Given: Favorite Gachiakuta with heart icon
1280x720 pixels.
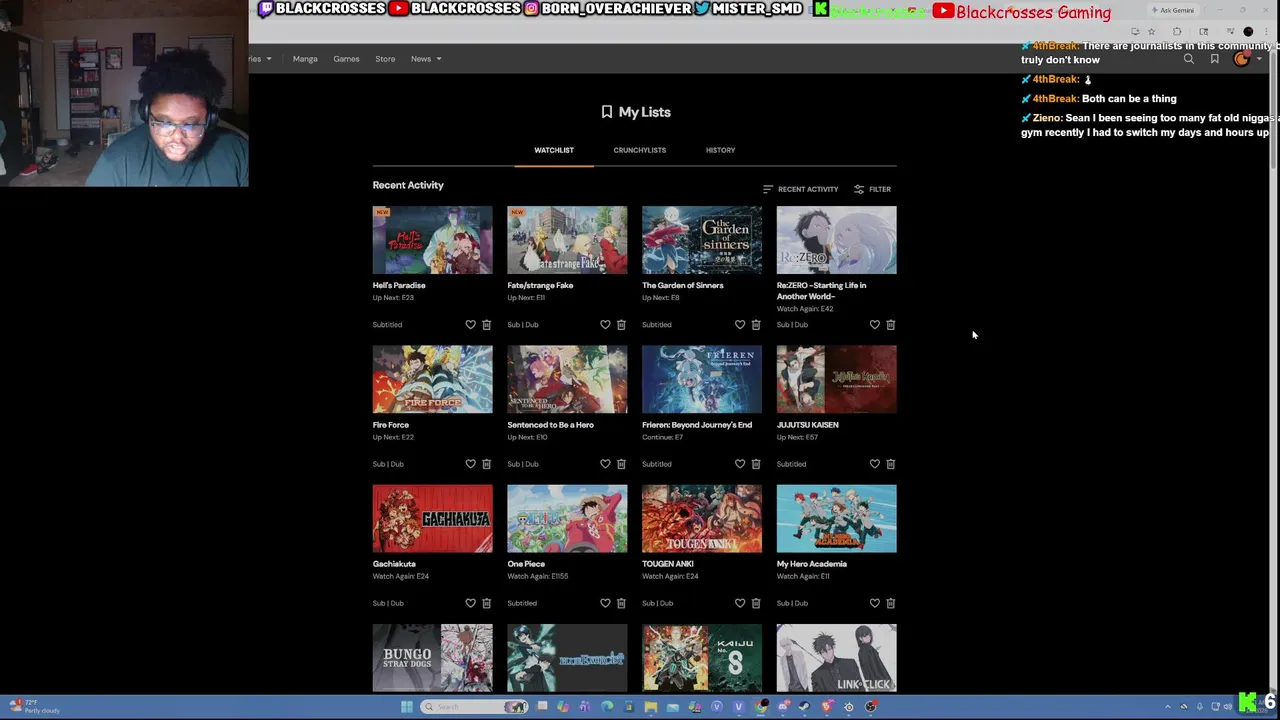Looking at the screenshot, I should [470, 603].
